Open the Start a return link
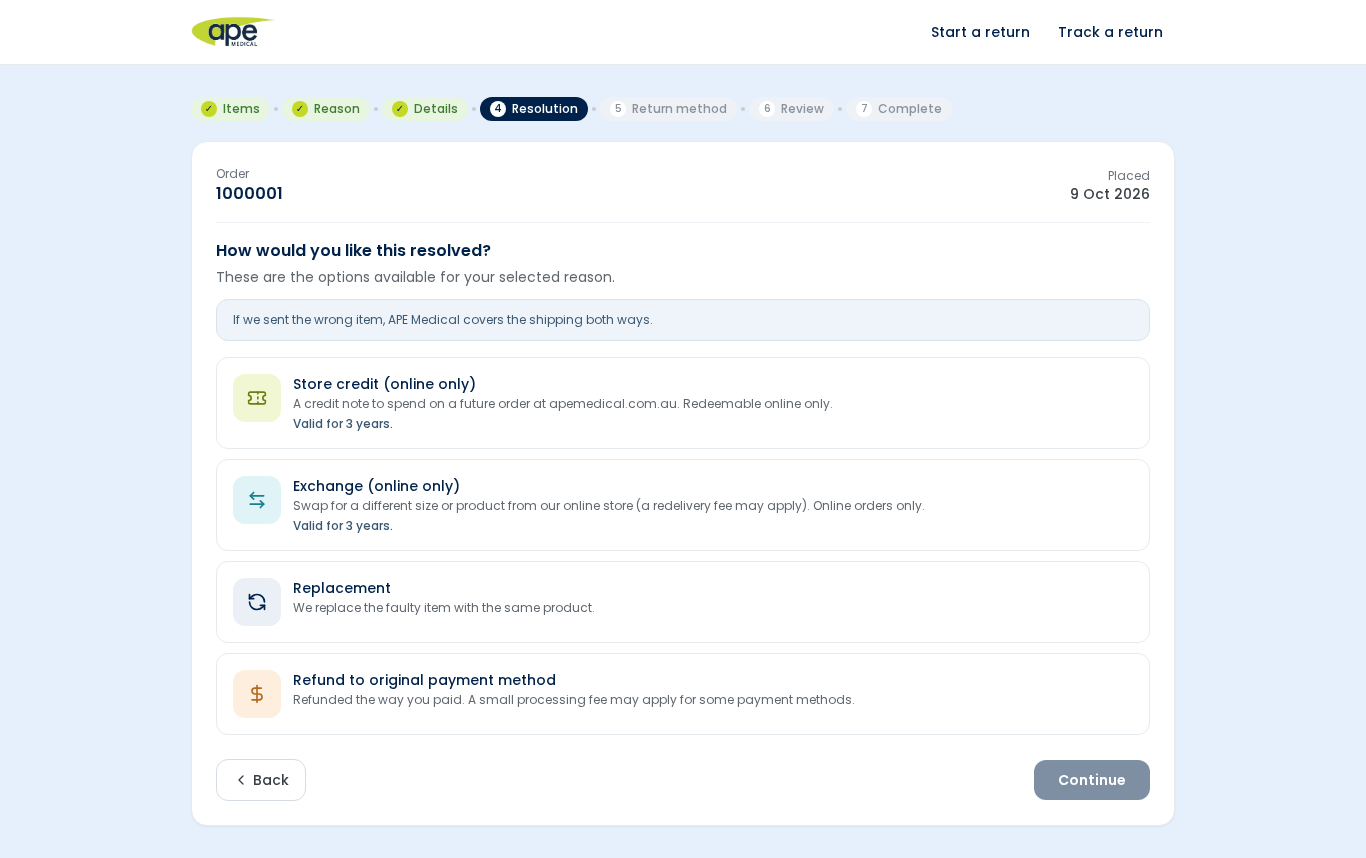 (980, 32)
